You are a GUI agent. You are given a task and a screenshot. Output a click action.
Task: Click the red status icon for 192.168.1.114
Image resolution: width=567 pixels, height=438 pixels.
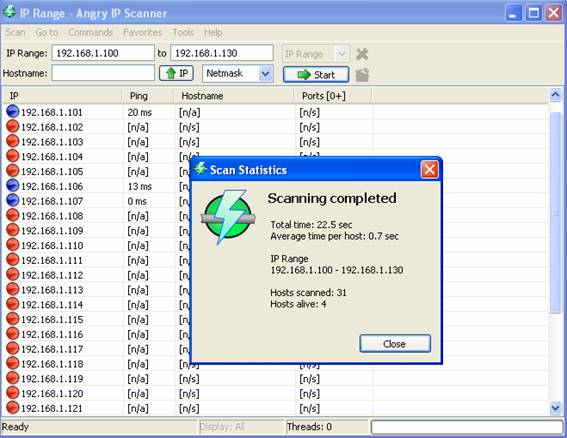[x=13, y=304]
